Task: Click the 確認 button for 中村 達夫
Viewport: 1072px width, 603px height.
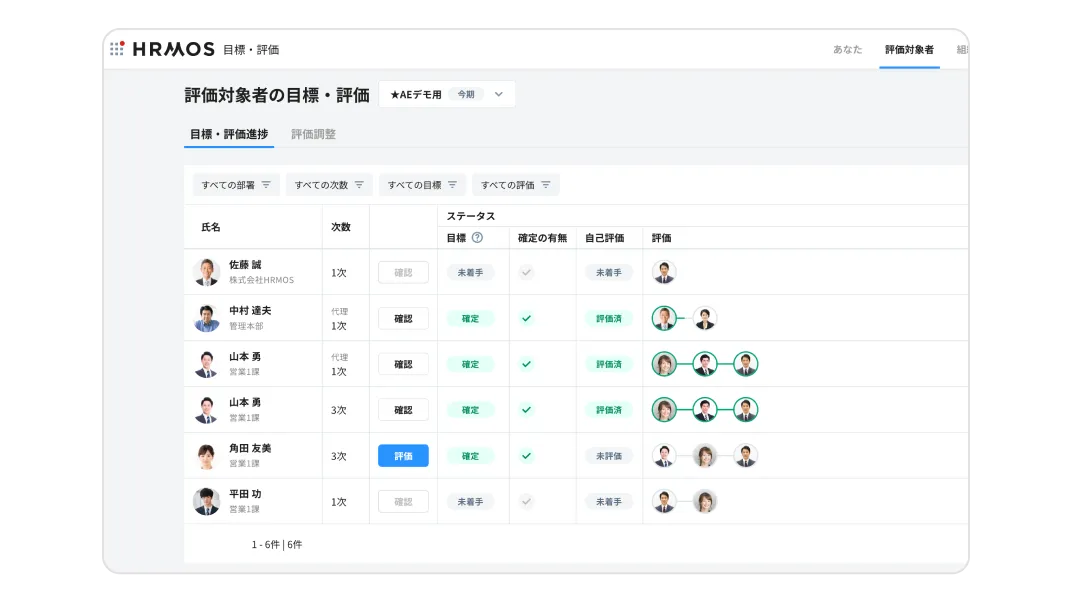Action: tap(403, 318)
